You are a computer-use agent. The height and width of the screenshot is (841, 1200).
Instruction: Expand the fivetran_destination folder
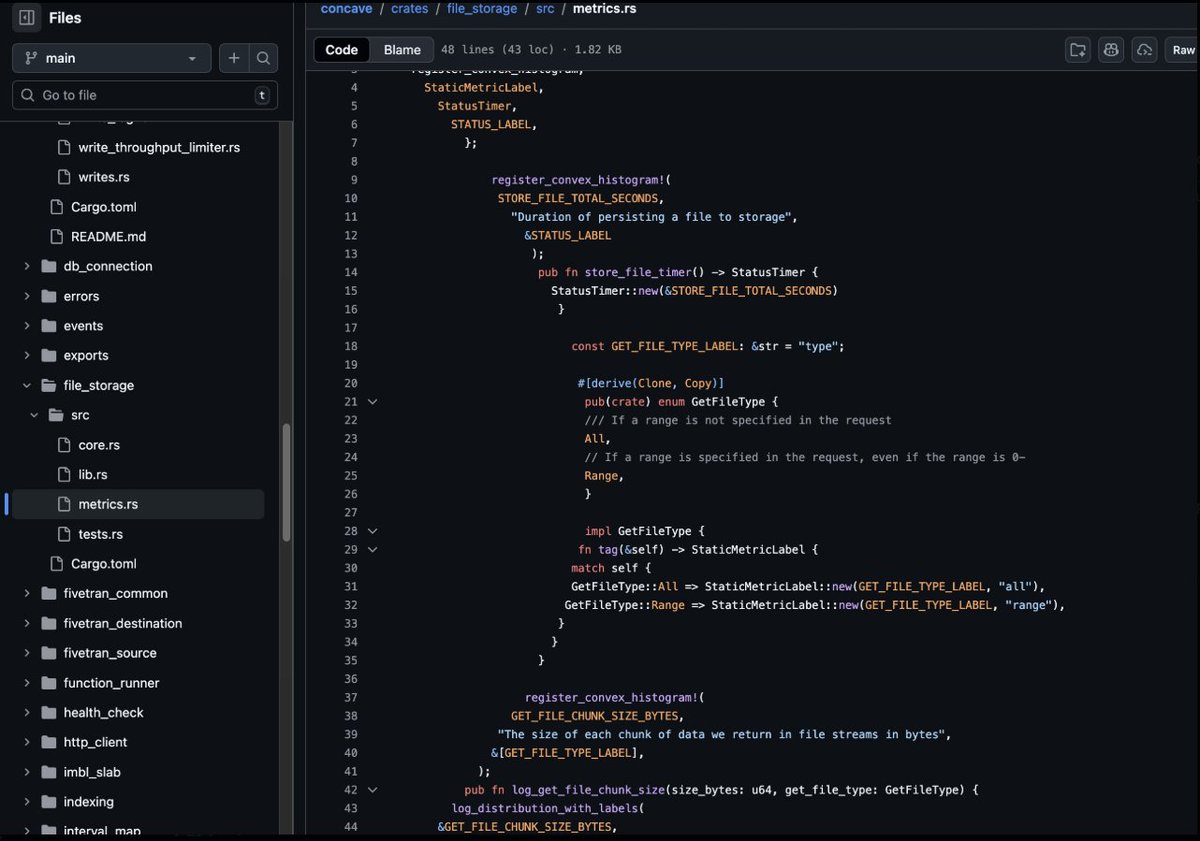coord(27,623)
